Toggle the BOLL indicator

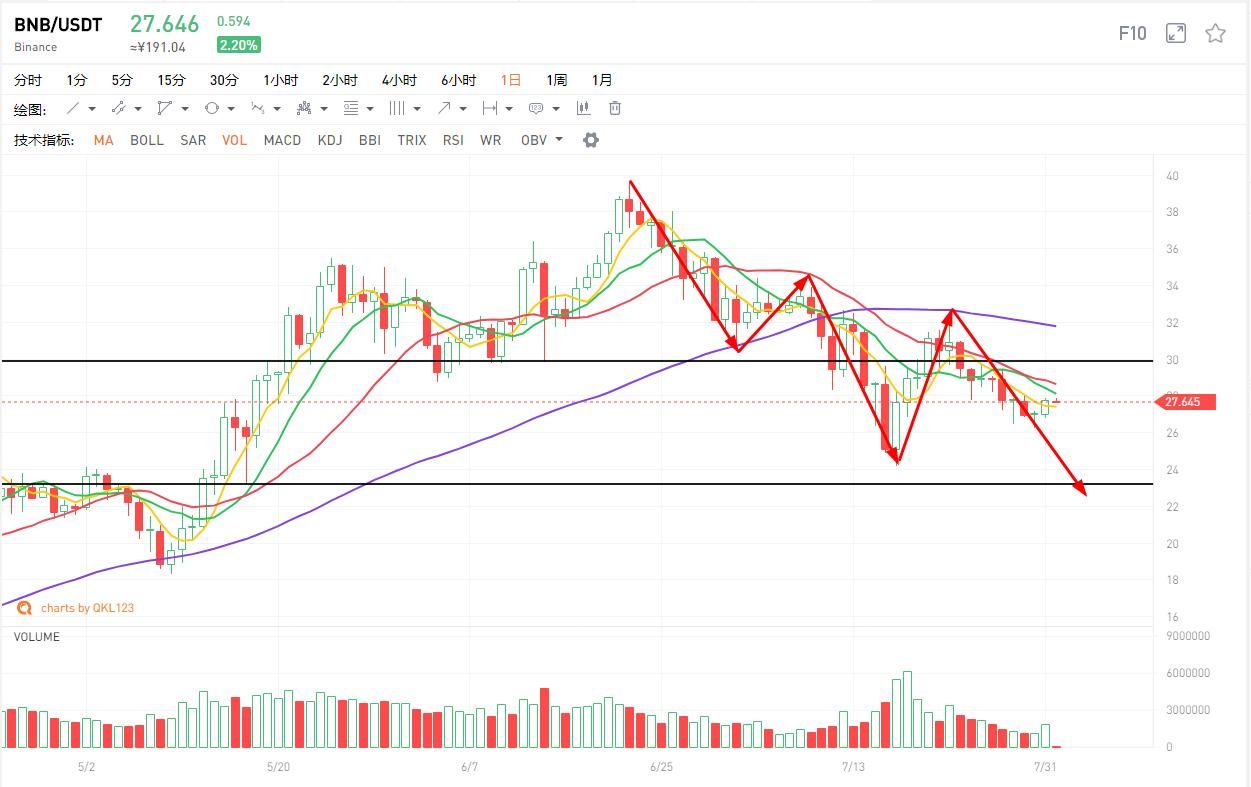pyautogui.click(x=147, y=140)
